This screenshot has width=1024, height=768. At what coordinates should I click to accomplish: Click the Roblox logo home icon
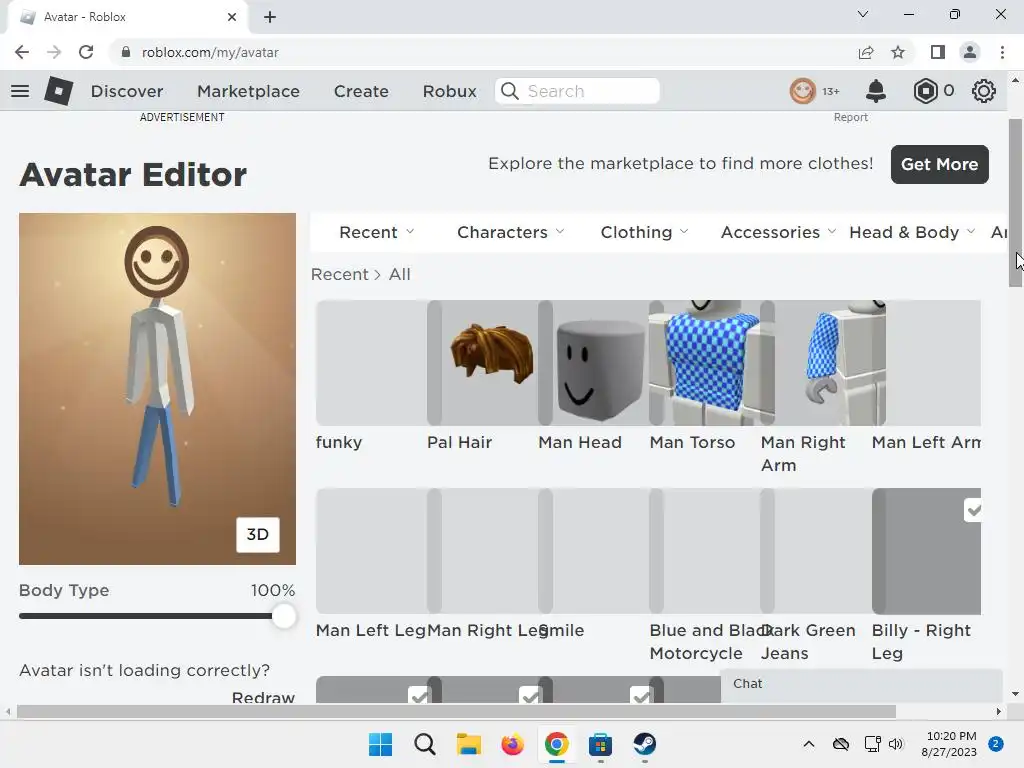[58, 91]
